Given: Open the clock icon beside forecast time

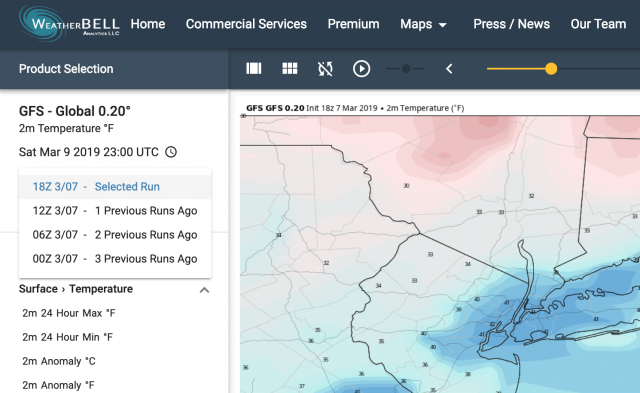Looking at the screenshot, I should click(x=171, y=152).
